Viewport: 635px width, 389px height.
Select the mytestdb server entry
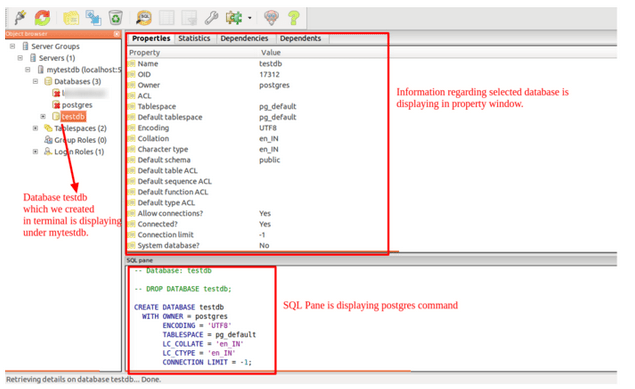(84, 70)
